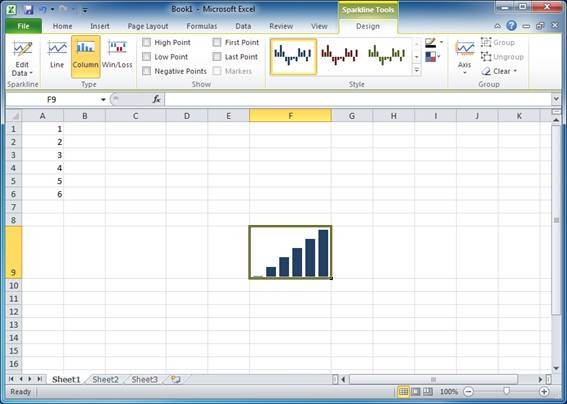Select the Sheet3 worksheet tab

click(x=144, y=379)
